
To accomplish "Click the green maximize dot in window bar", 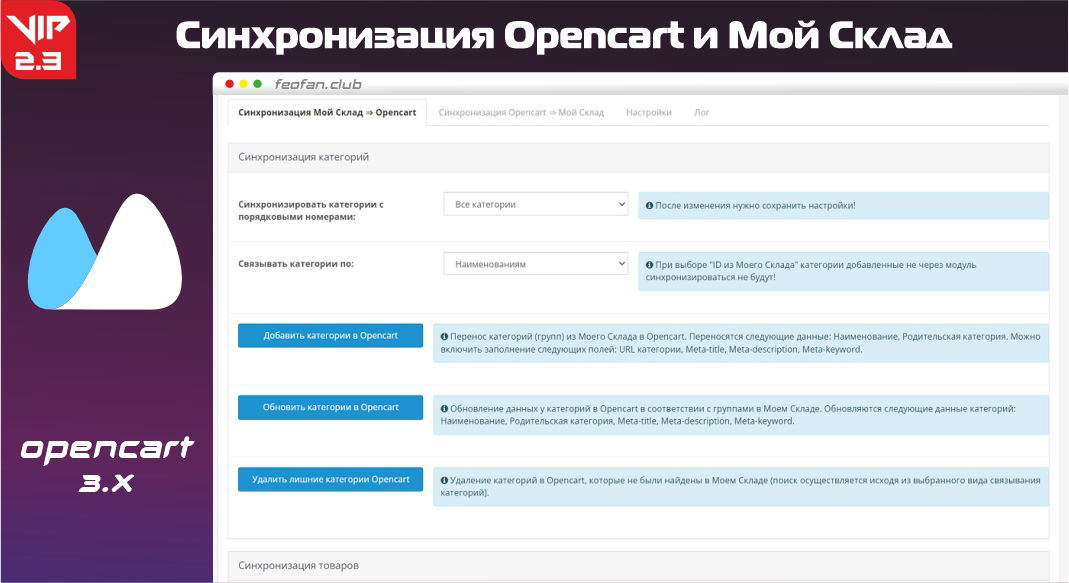I will [x=258, y=84].
